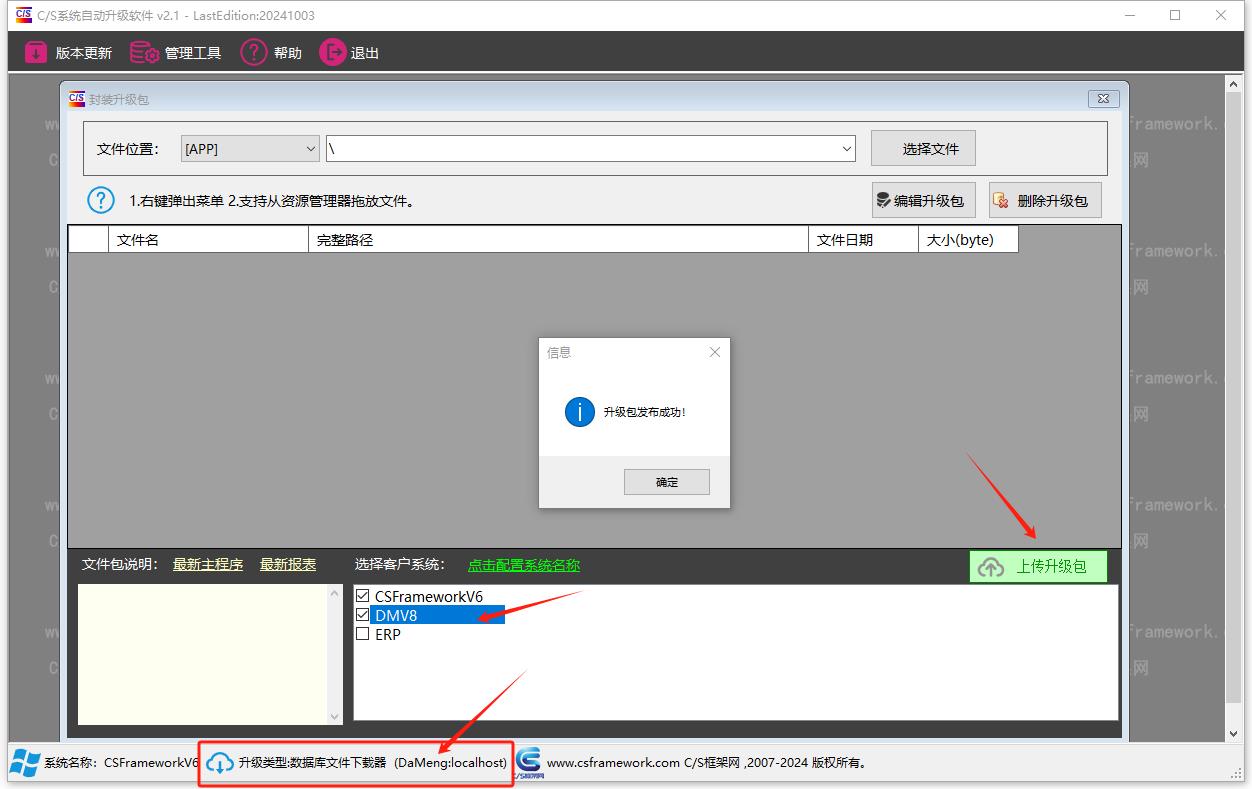Uncheck the DMV8 checkbox
Image resolution: width=1252 pixels, height=789 pixels.
tap(363, 615)
